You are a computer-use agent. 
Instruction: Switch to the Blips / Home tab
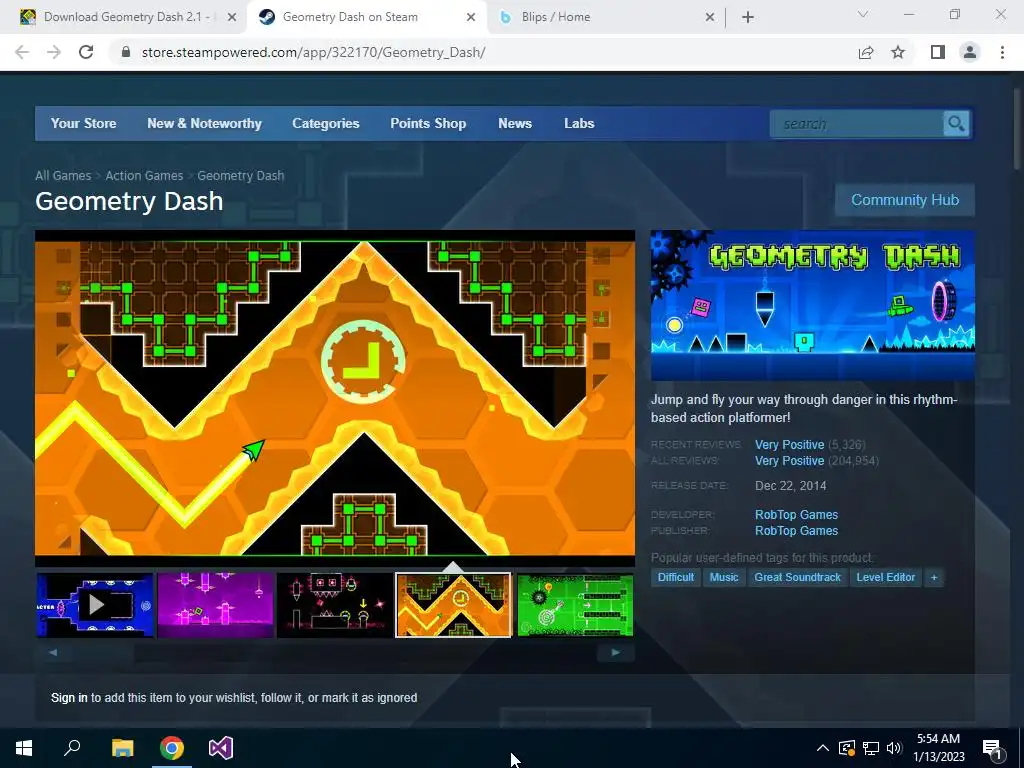pyautogui.click(x=606, y=17)
